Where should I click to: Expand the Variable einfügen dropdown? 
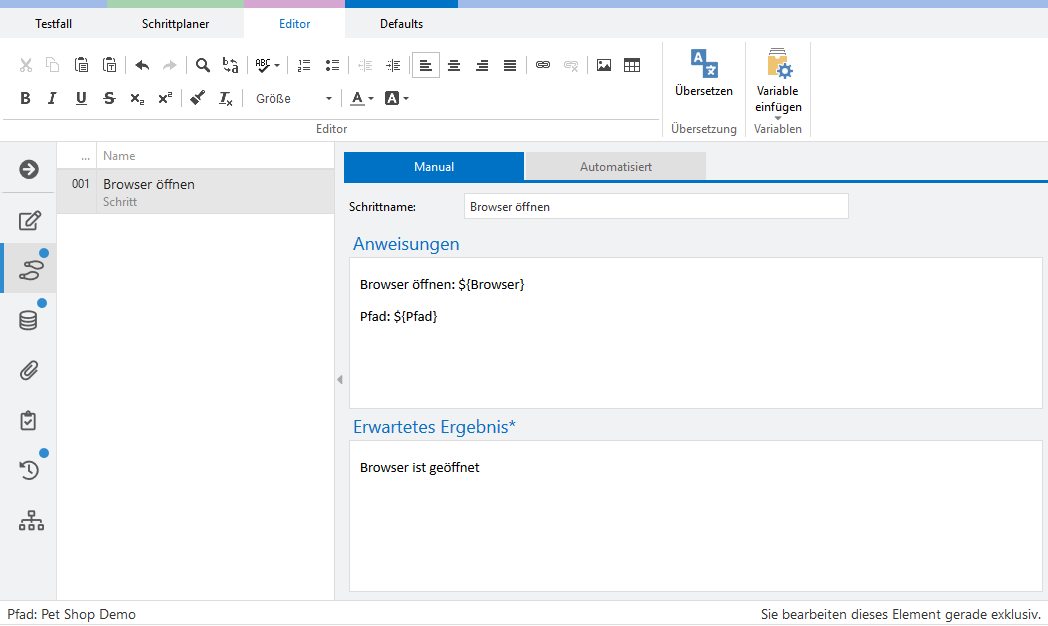pos(778,118)
